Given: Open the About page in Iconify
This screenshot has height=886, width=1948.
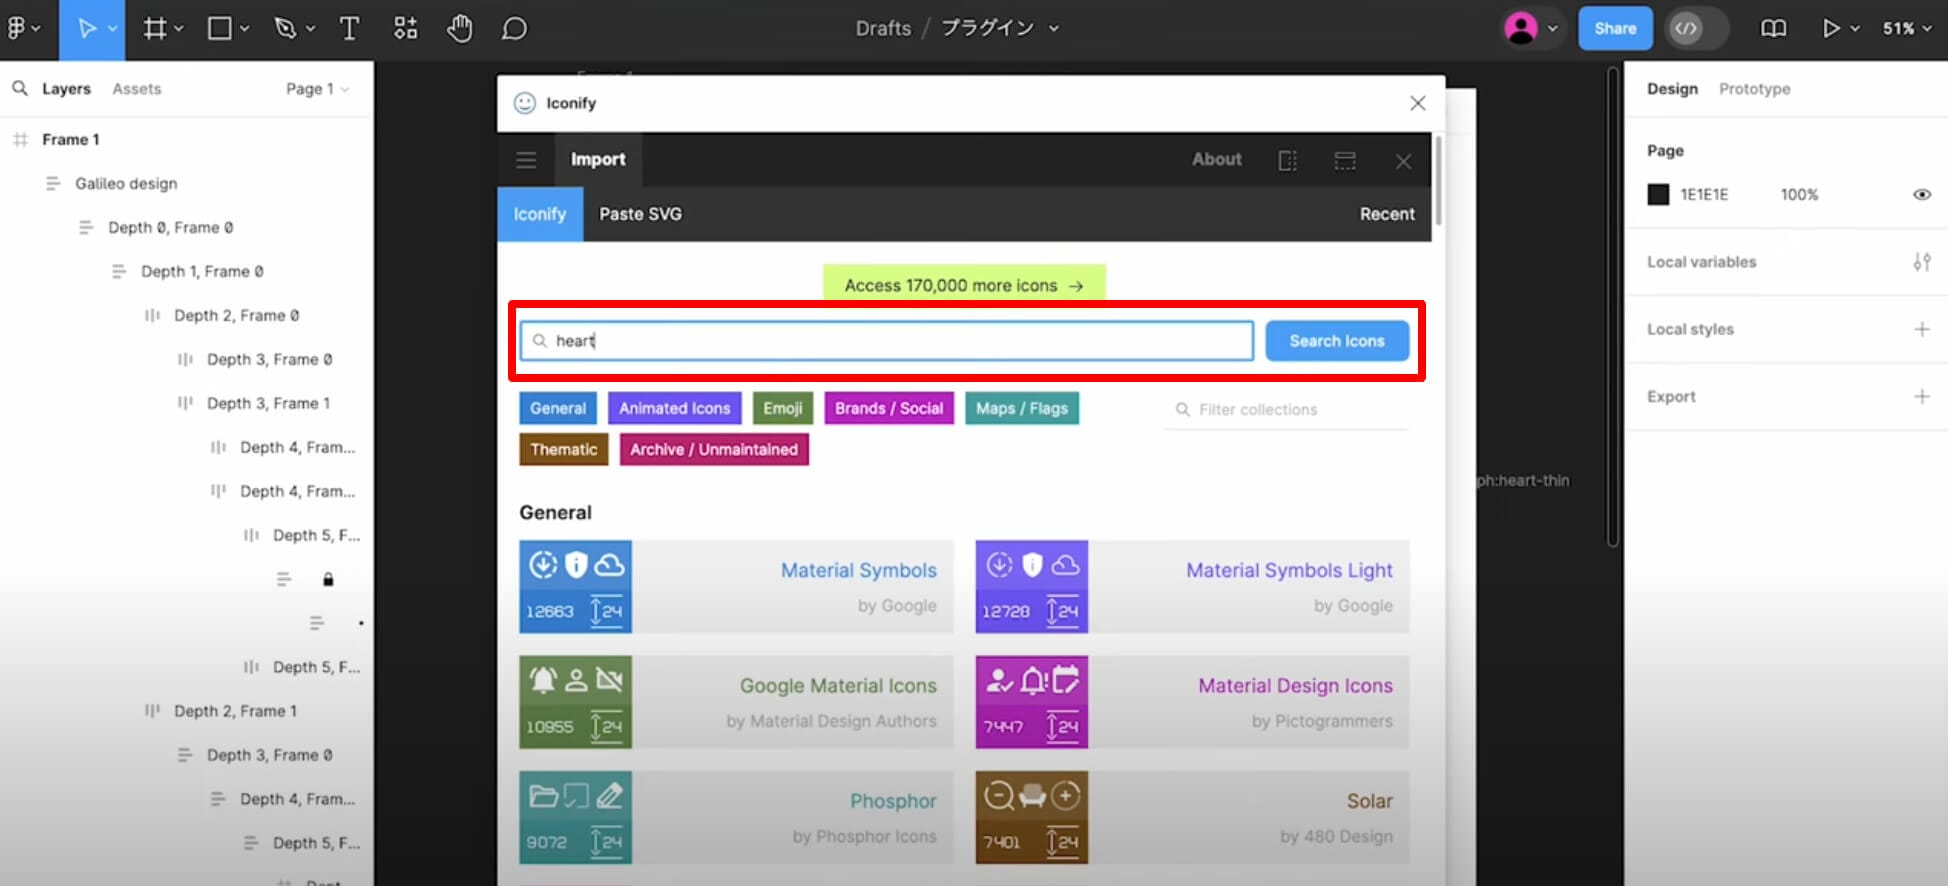Looking at the screenshot, I should coord(1216,159).
